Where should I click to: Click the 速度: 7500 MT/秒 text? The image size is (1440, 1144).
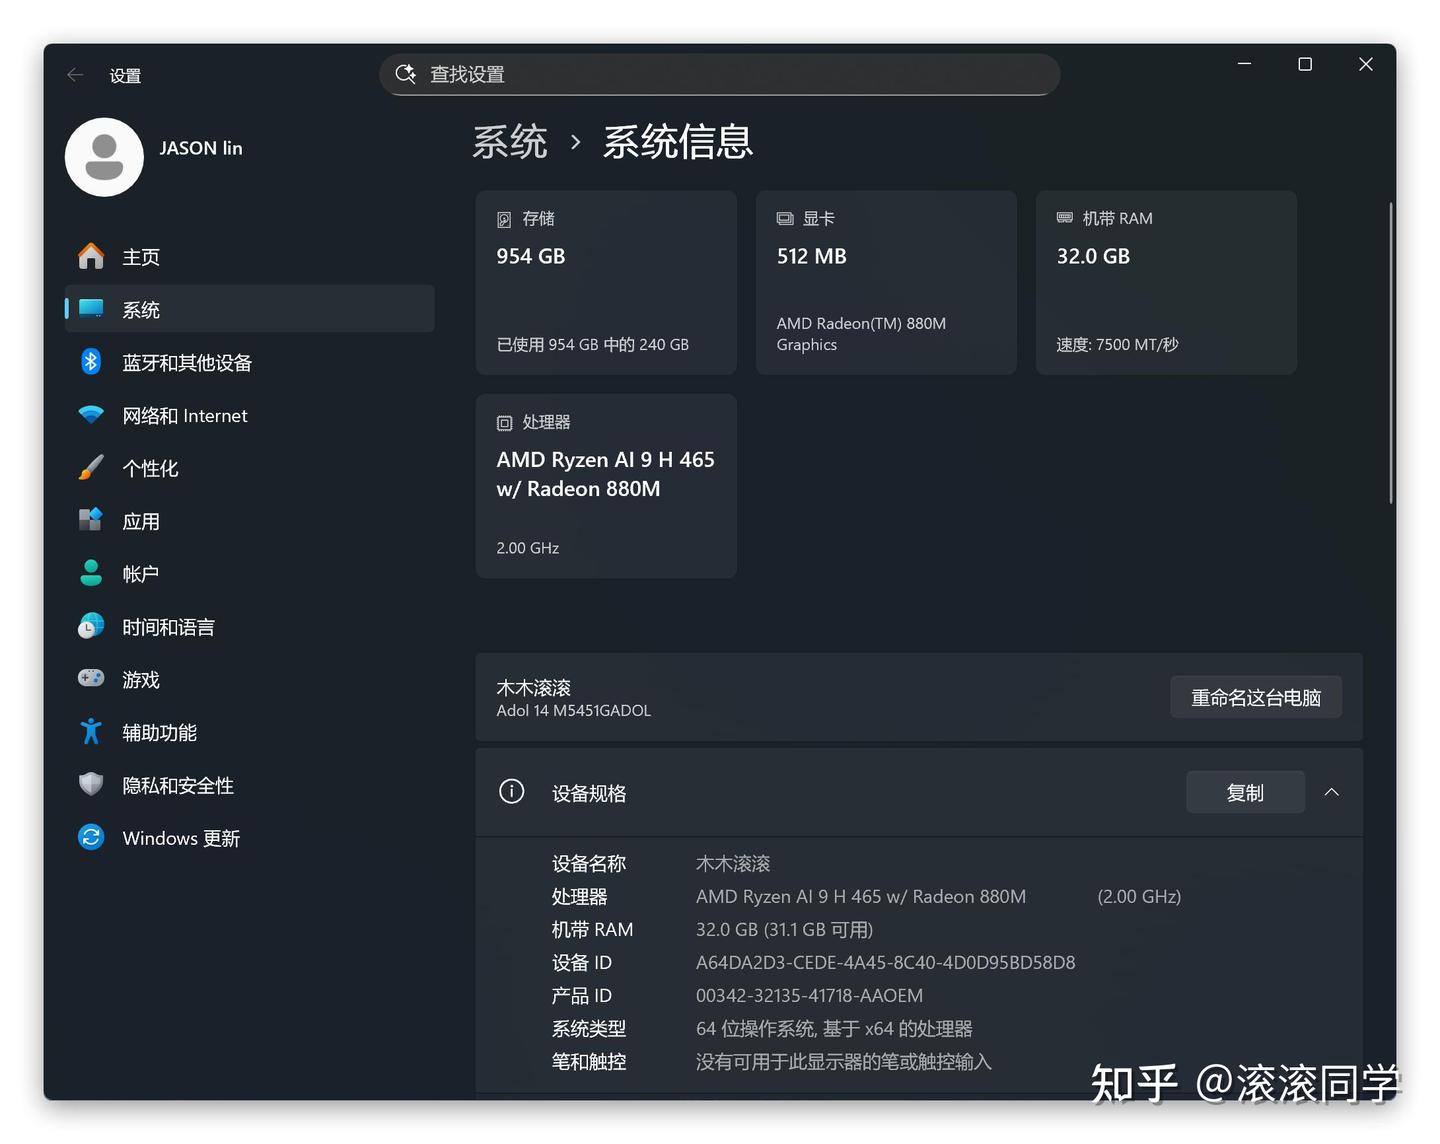pyautogui.click(x=1118, y=344)
